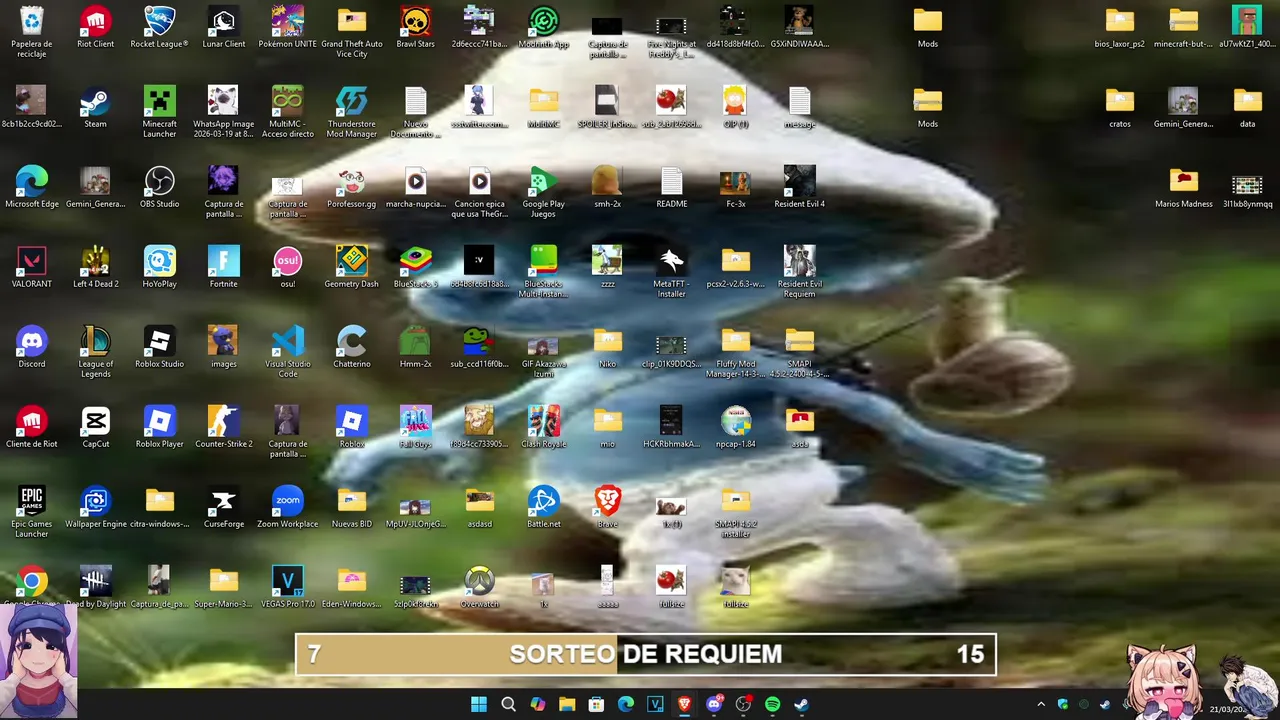Open File Explorer from the taskbar
This screenshot has width=1280, height=720.
[x=567, y=704]
